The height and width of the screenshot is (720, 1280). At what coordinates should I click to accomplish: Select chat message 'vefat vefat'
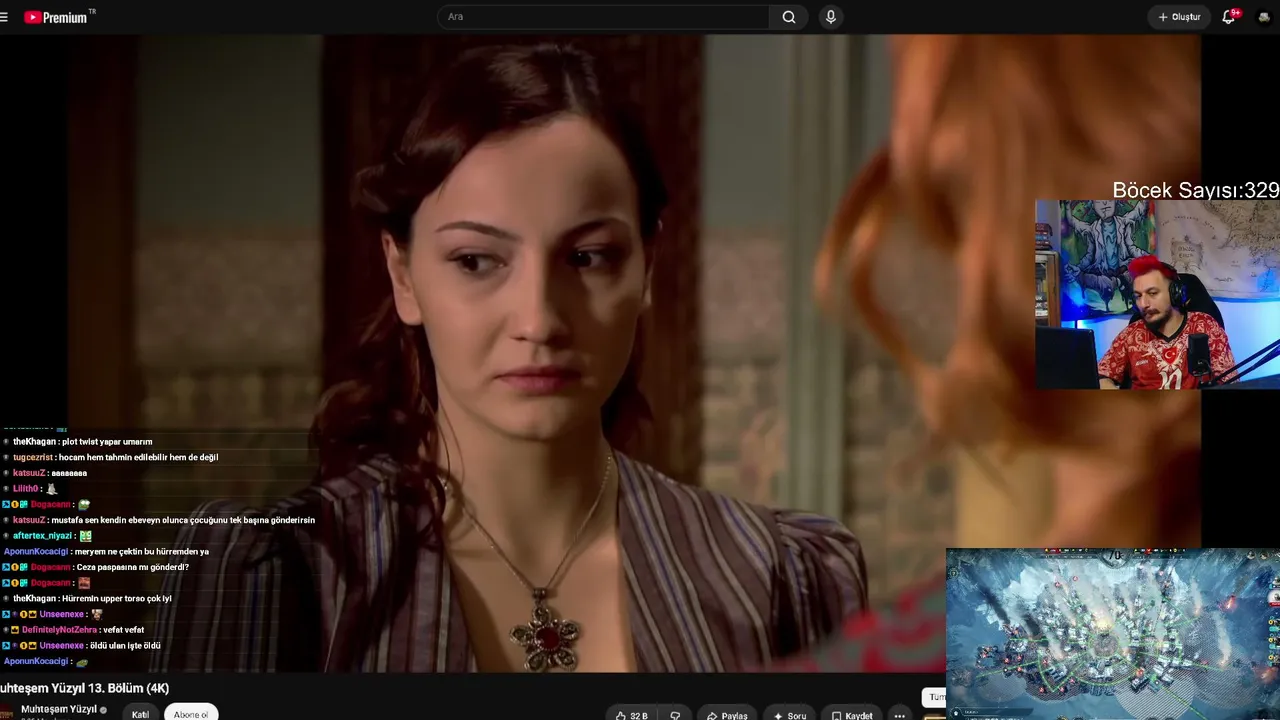click(x=123, y=630)
